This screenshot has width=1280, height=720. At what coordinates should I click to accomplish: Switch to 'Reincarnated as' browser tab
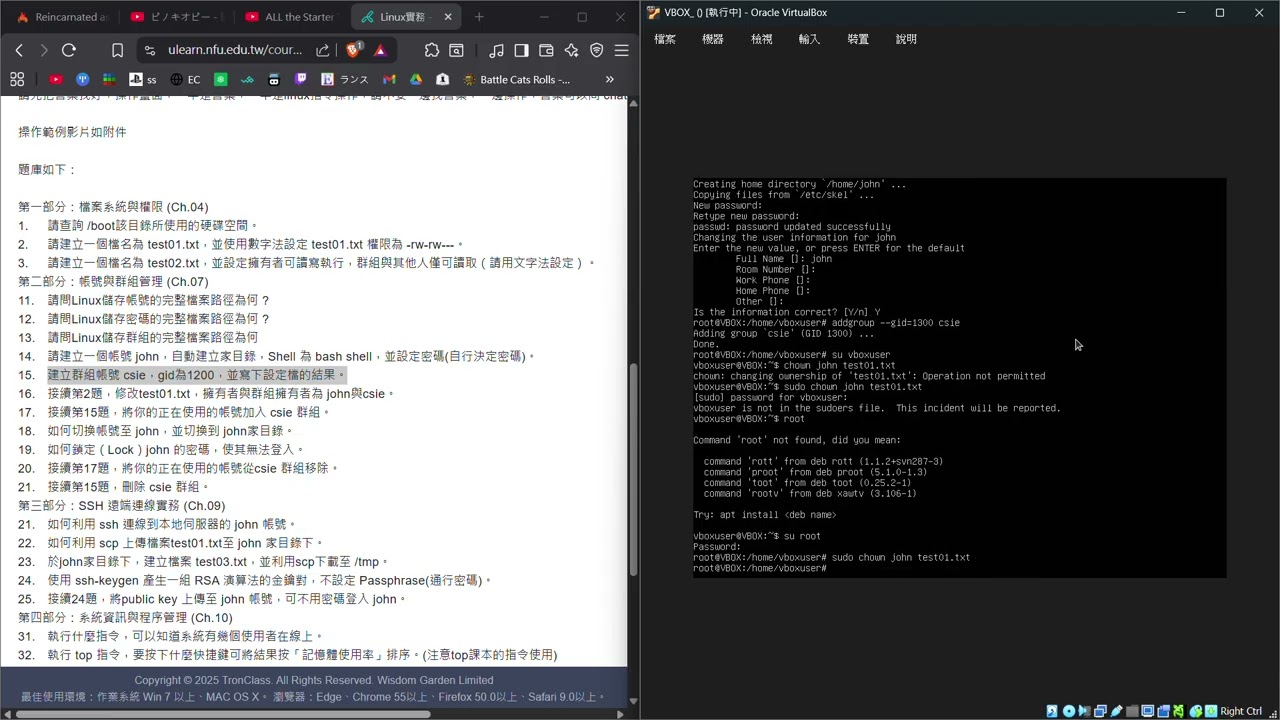[x=63, y=17]
